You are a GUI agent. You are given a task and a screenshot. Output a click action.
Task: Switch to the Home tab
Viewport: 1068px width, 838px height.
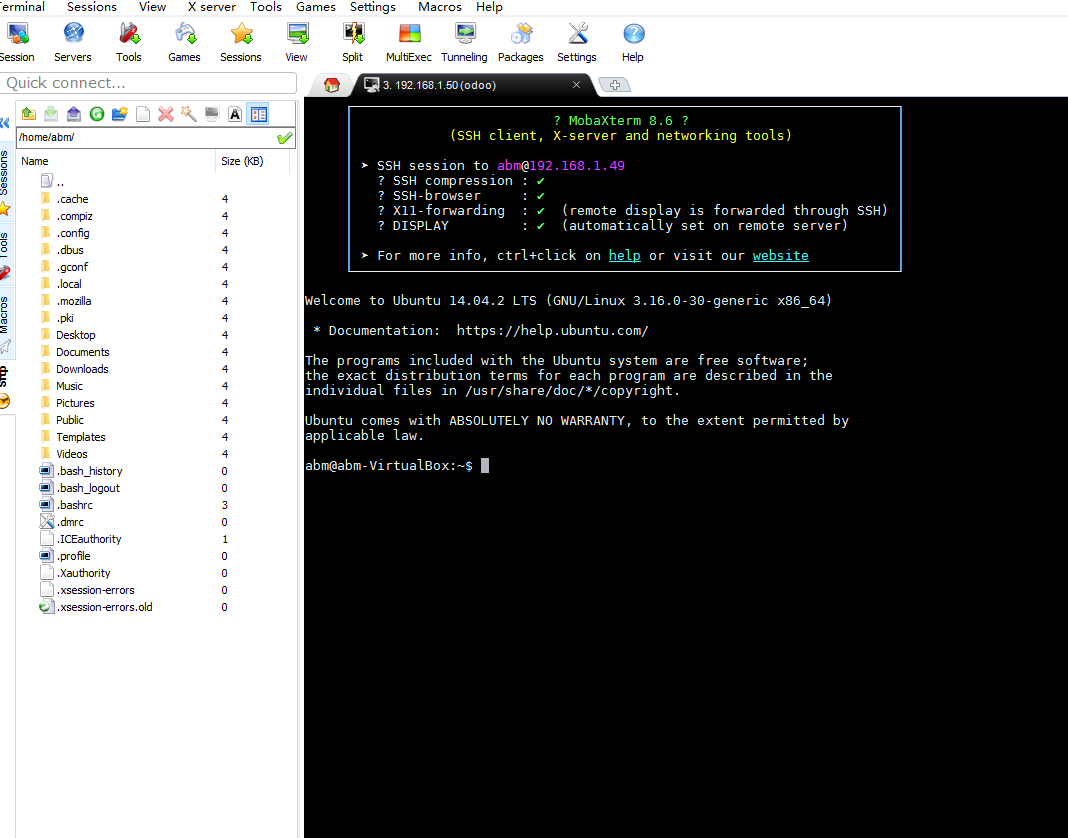click(332, 85)
